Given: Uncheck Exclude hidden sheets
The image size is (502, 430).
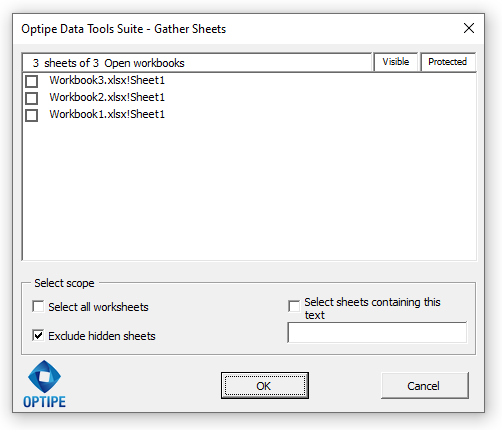Looking at the screenshot, I should point(38,335).
